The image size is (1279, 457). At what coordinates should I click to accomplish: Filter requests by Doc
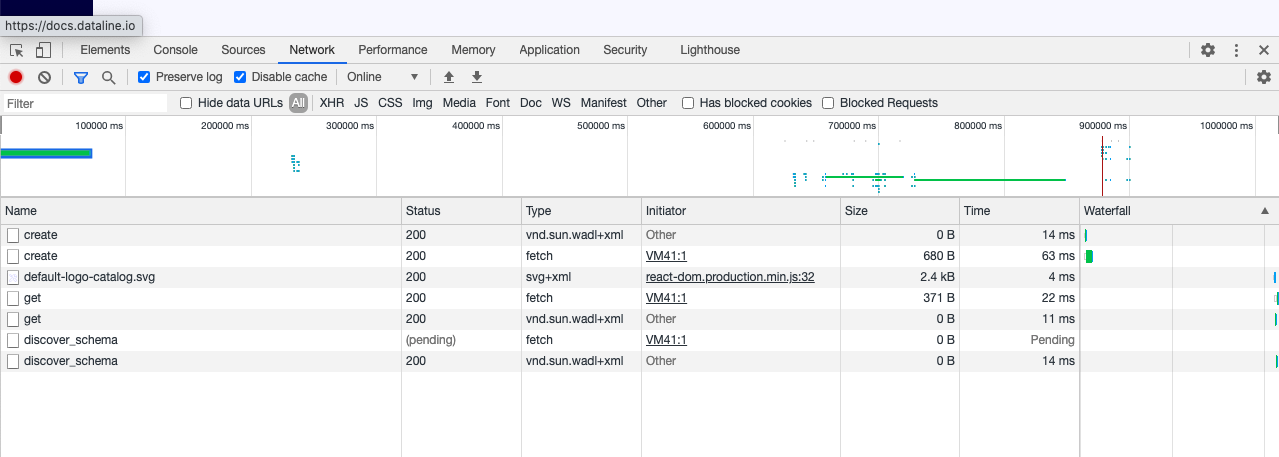[x=531, y=103]
